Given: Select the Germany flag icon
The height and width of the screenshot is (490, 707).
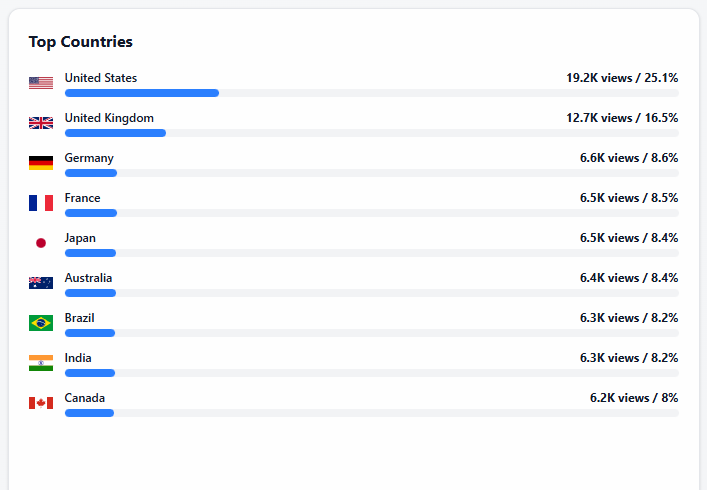Looking at the screenshot, I should (x=41, y=163).
